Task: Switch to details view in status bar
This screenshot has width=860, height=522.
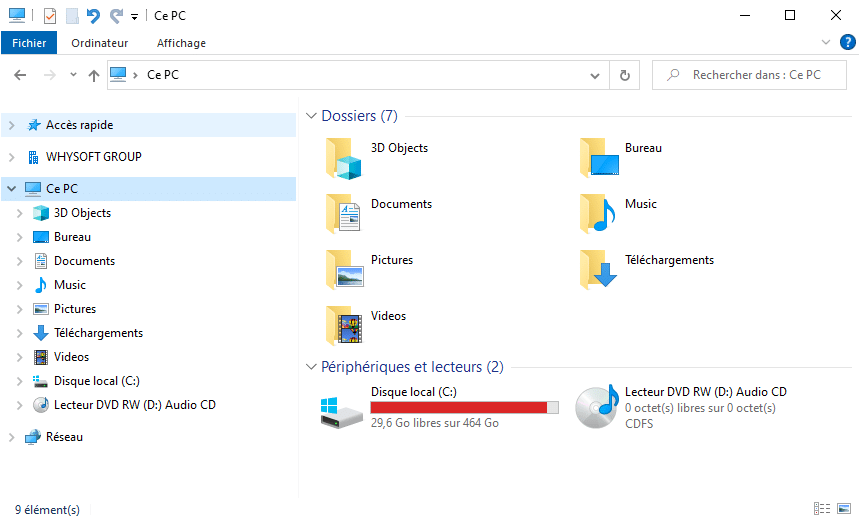Action: (822, 508)
